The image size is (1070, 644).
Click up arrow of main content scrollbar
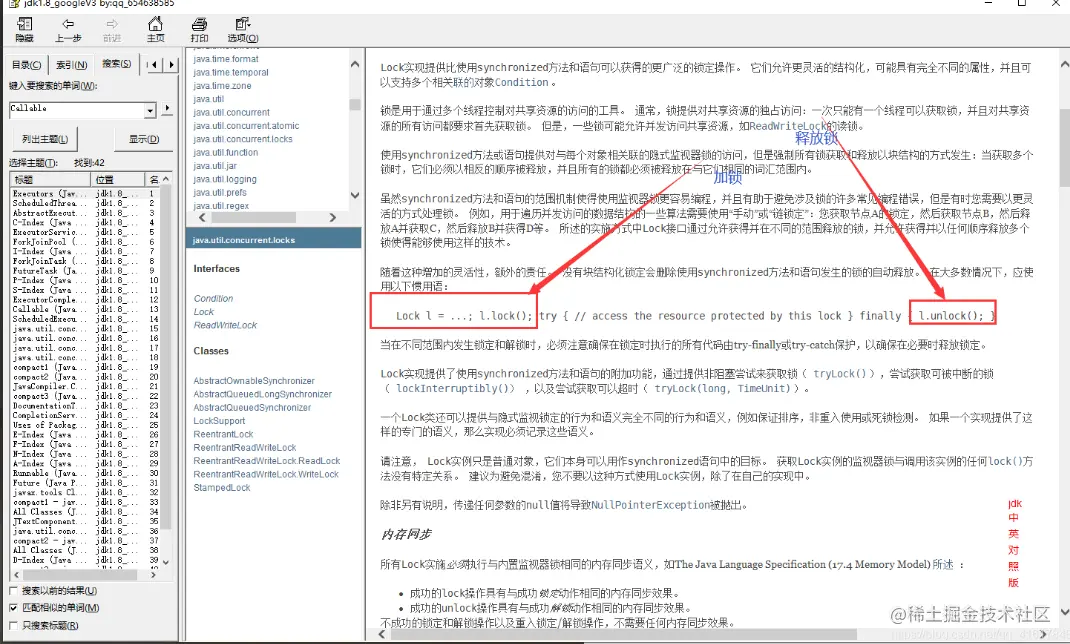1065,64
